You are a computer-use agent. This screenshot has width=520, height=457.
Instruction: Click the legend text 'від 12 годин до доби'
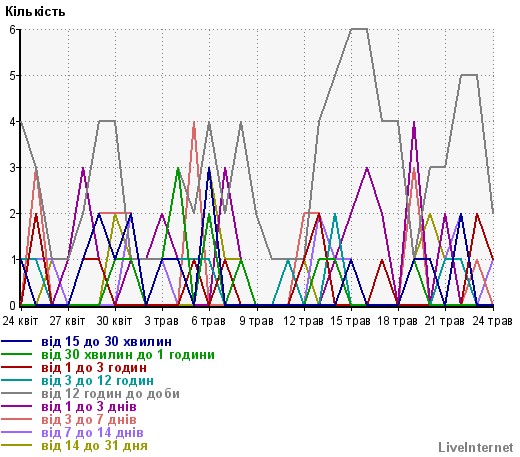click(110, 394)
